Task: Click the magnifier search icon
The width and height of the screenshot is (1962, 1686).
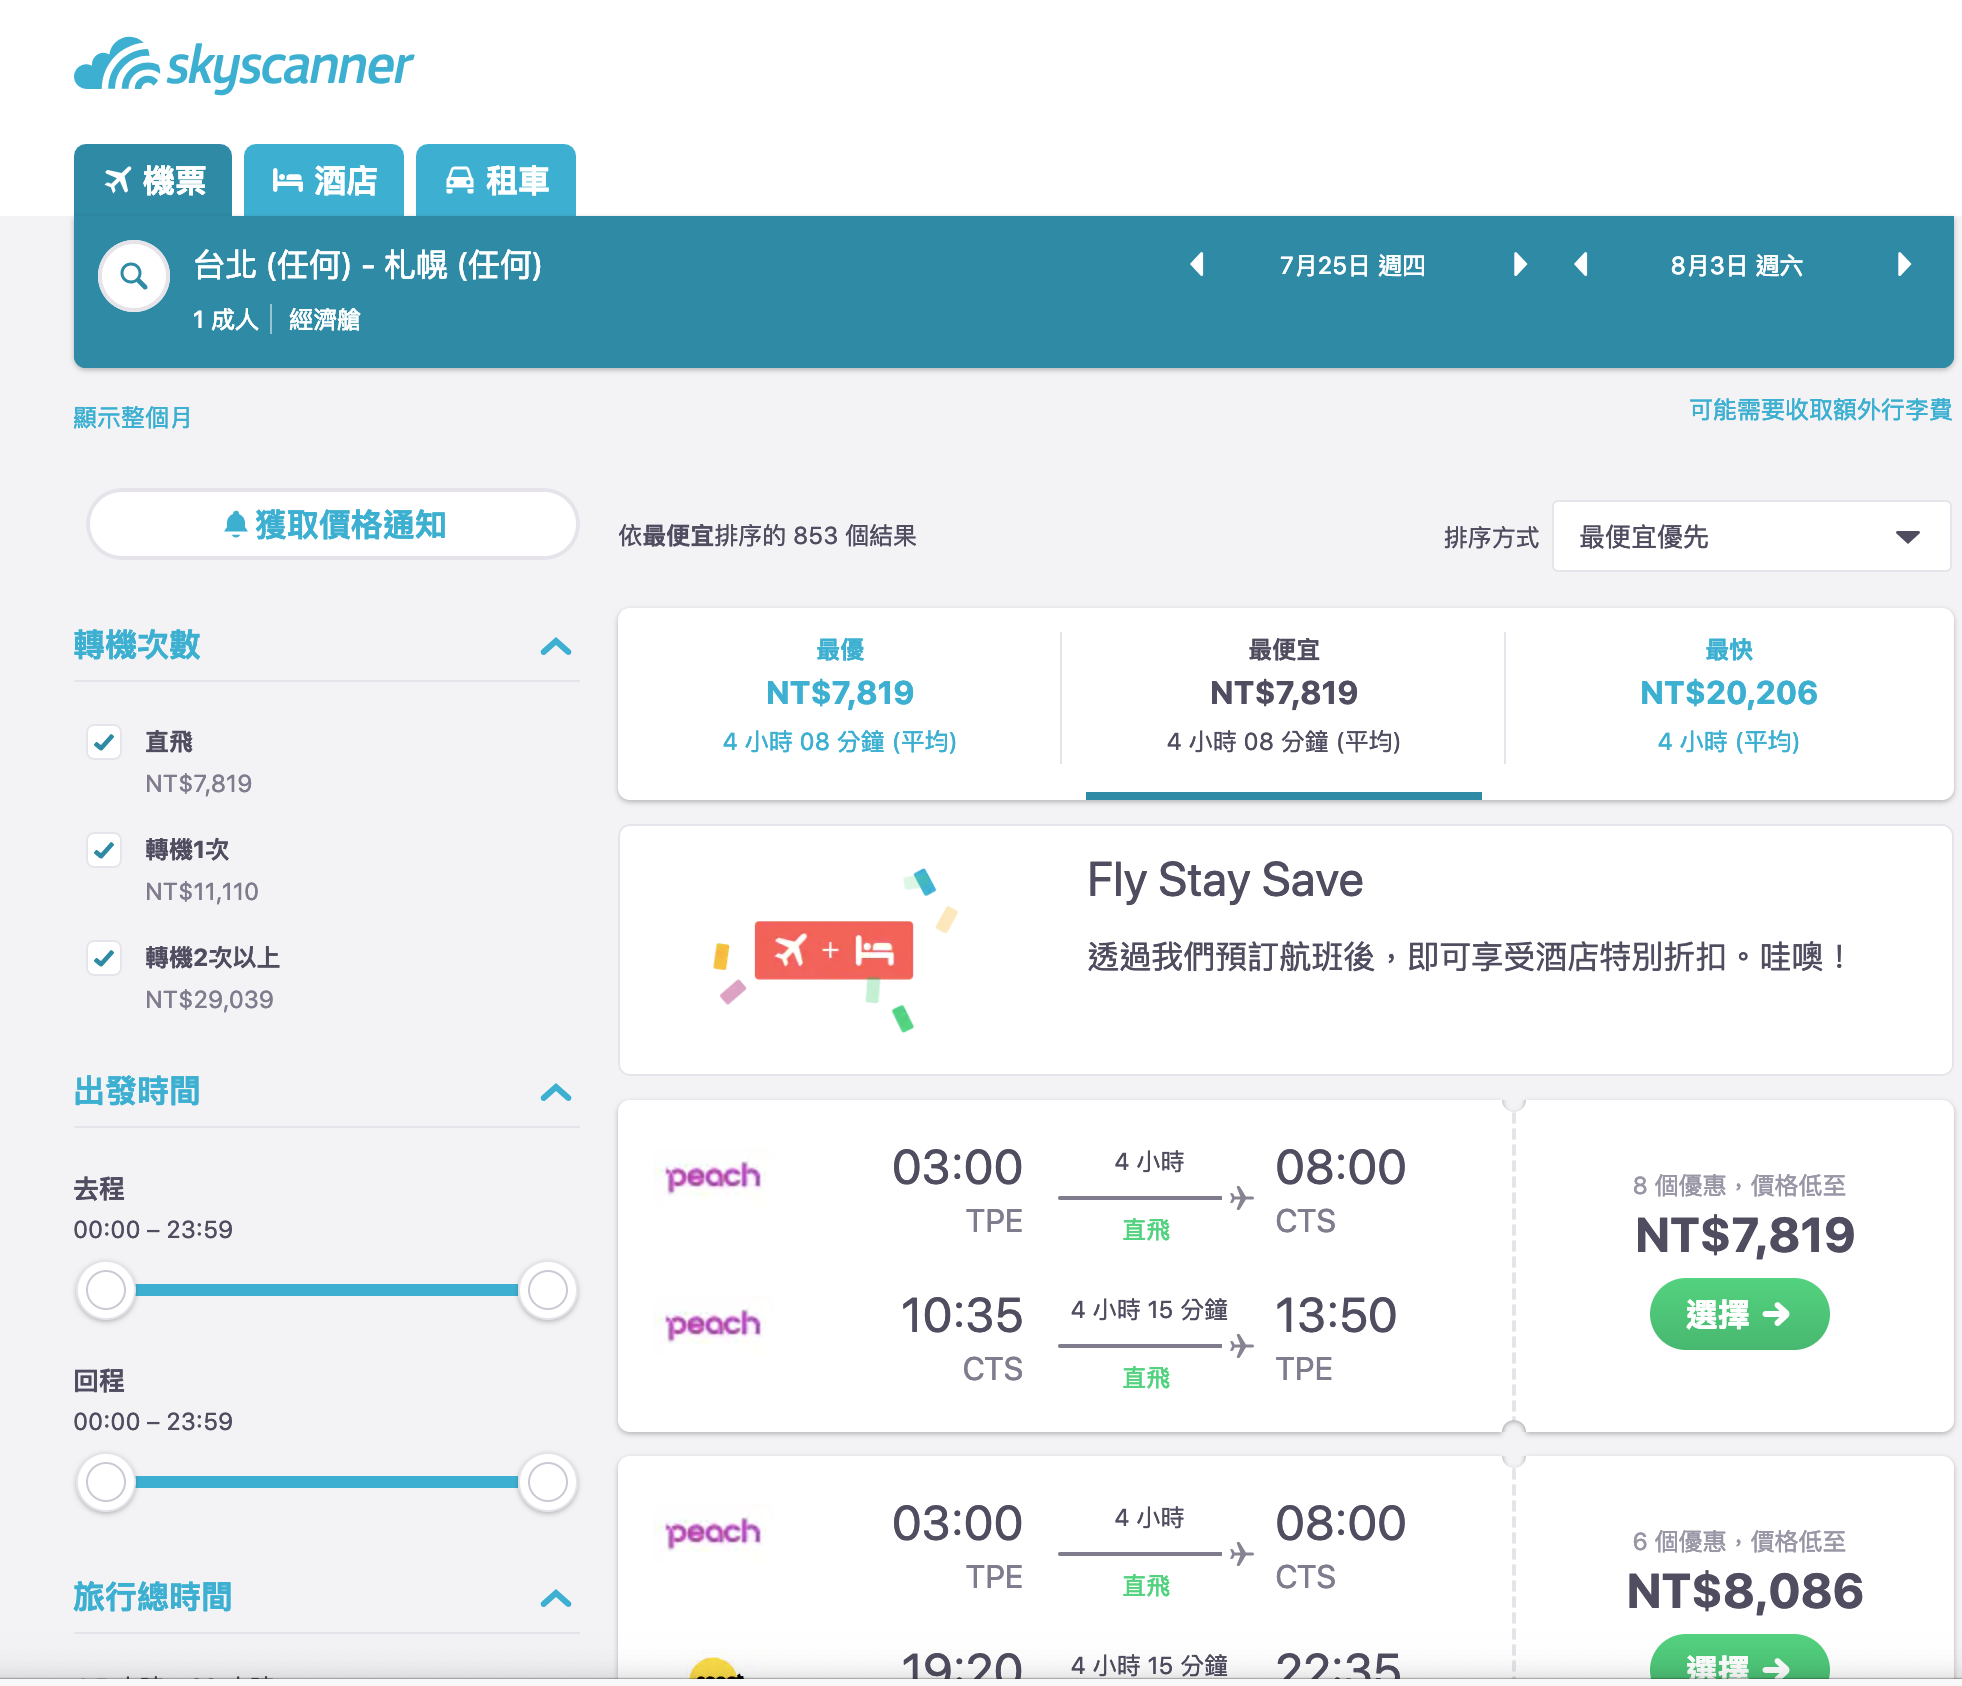Action: [134, 276]
